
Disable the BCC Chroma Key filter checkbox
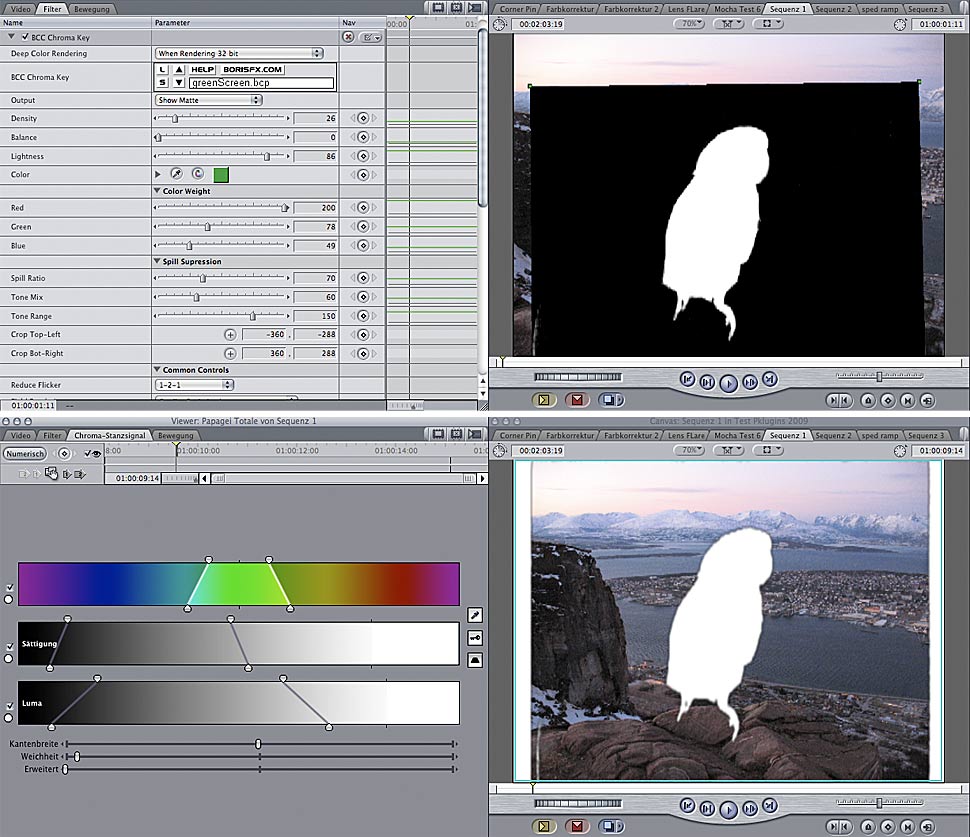[25, 37]
